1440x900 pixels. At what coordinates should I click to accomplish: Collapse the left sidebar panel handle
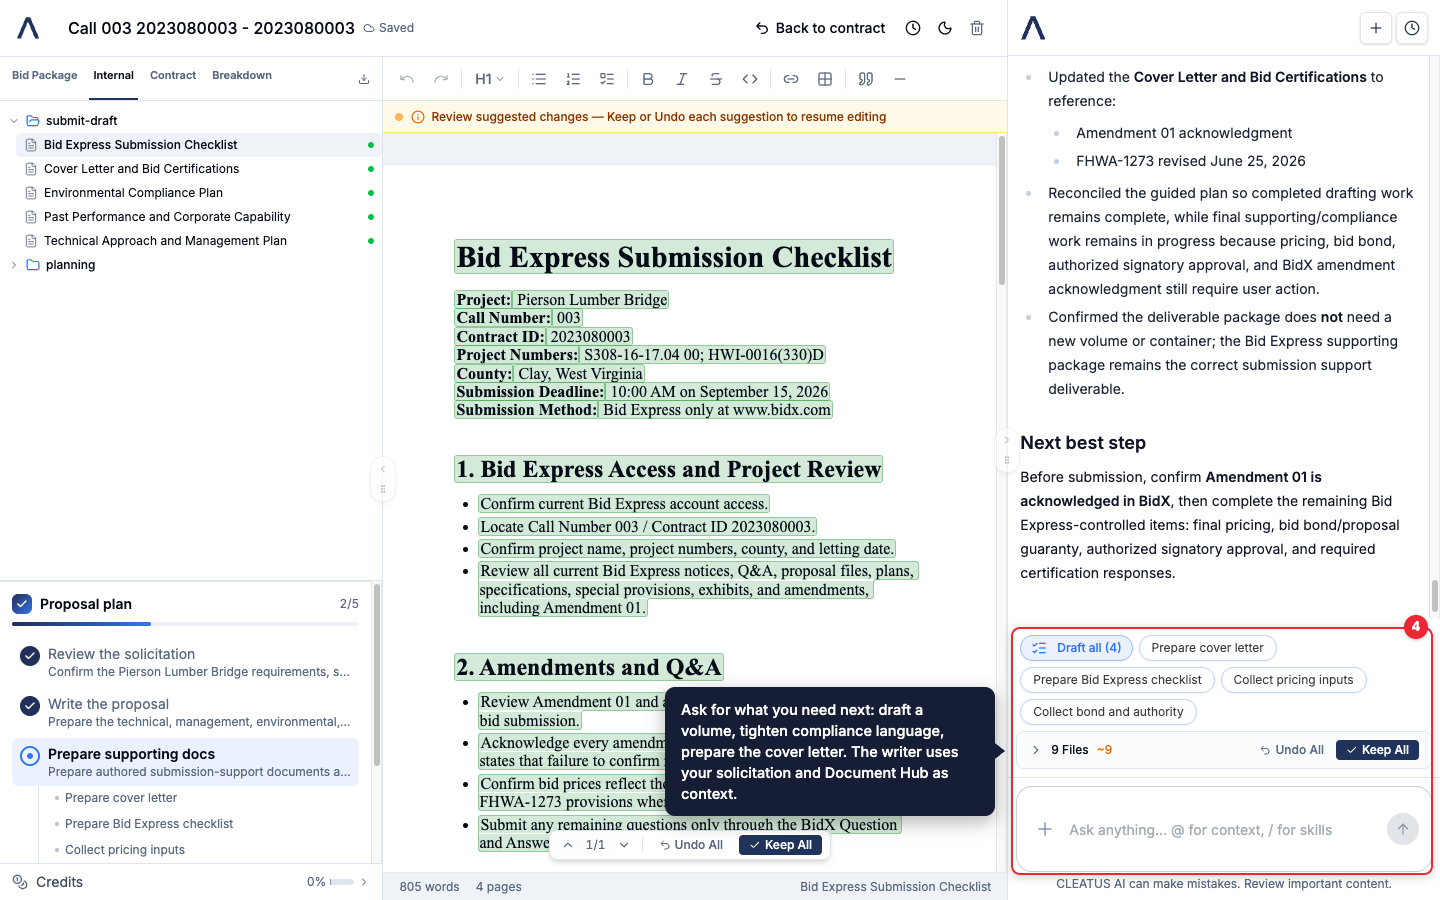(383, 479)
